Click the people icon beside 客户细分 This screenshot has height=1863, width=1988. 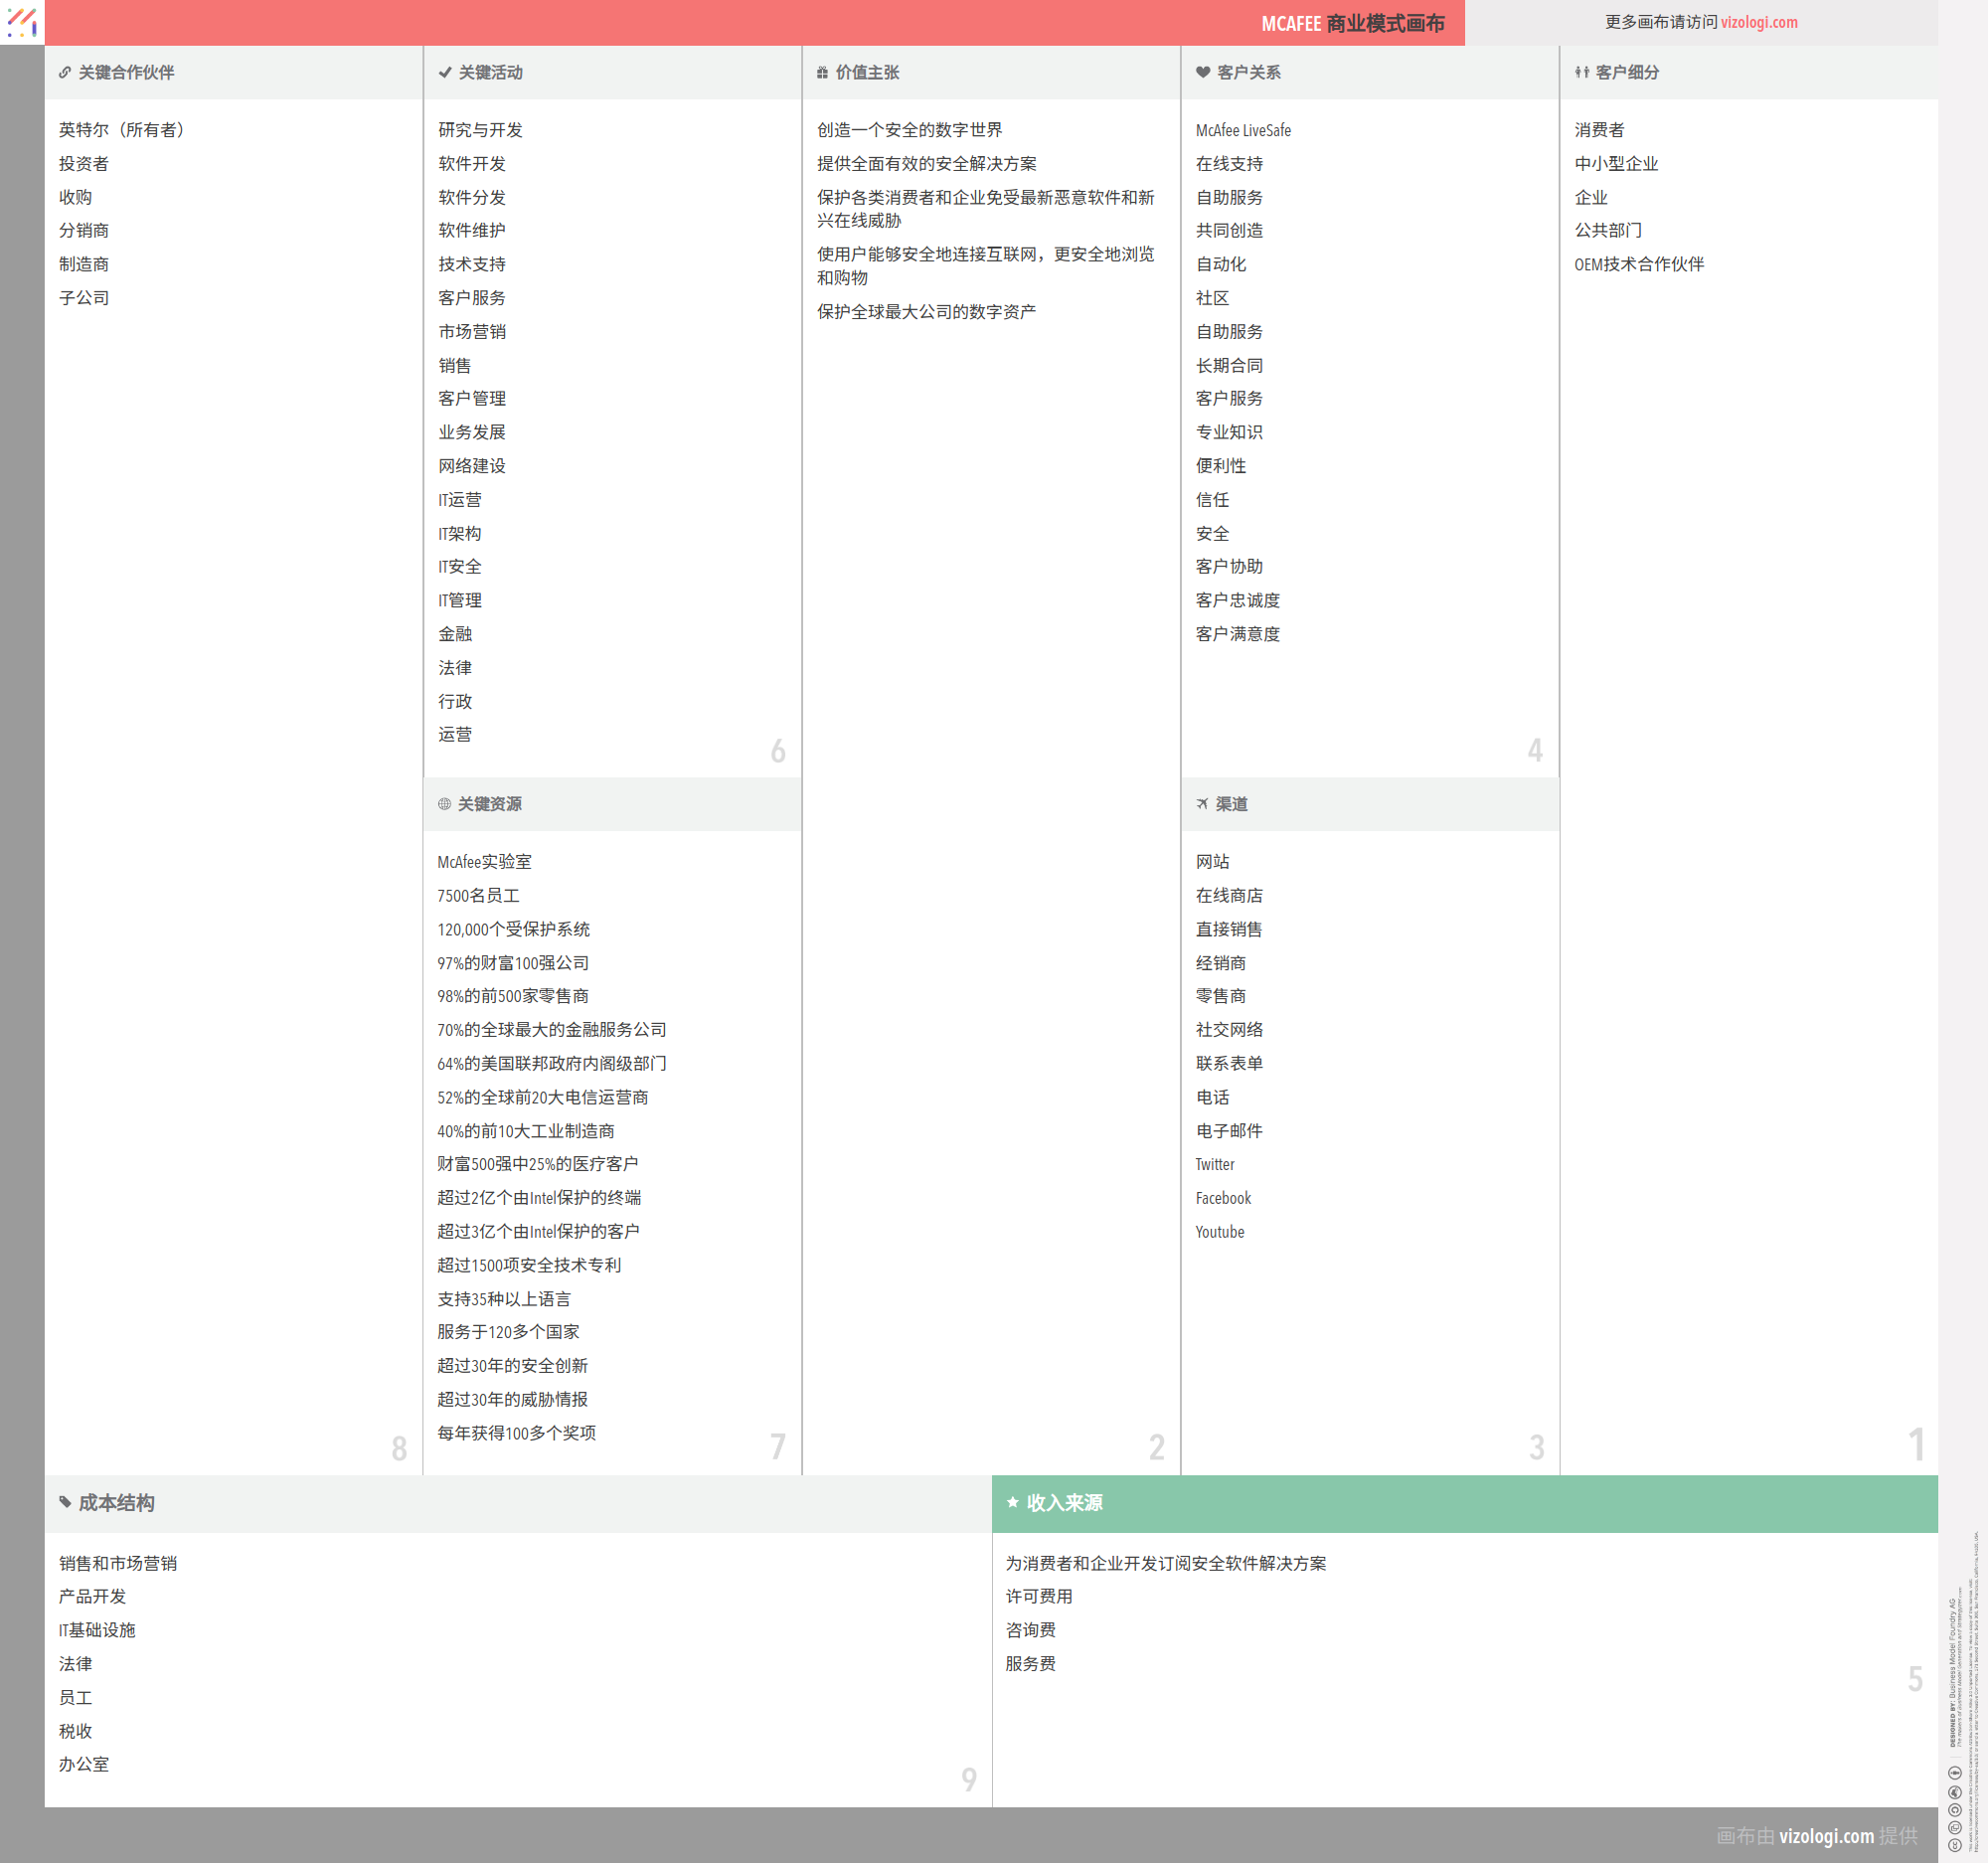pyautogui.click(x=1582, y=73)
